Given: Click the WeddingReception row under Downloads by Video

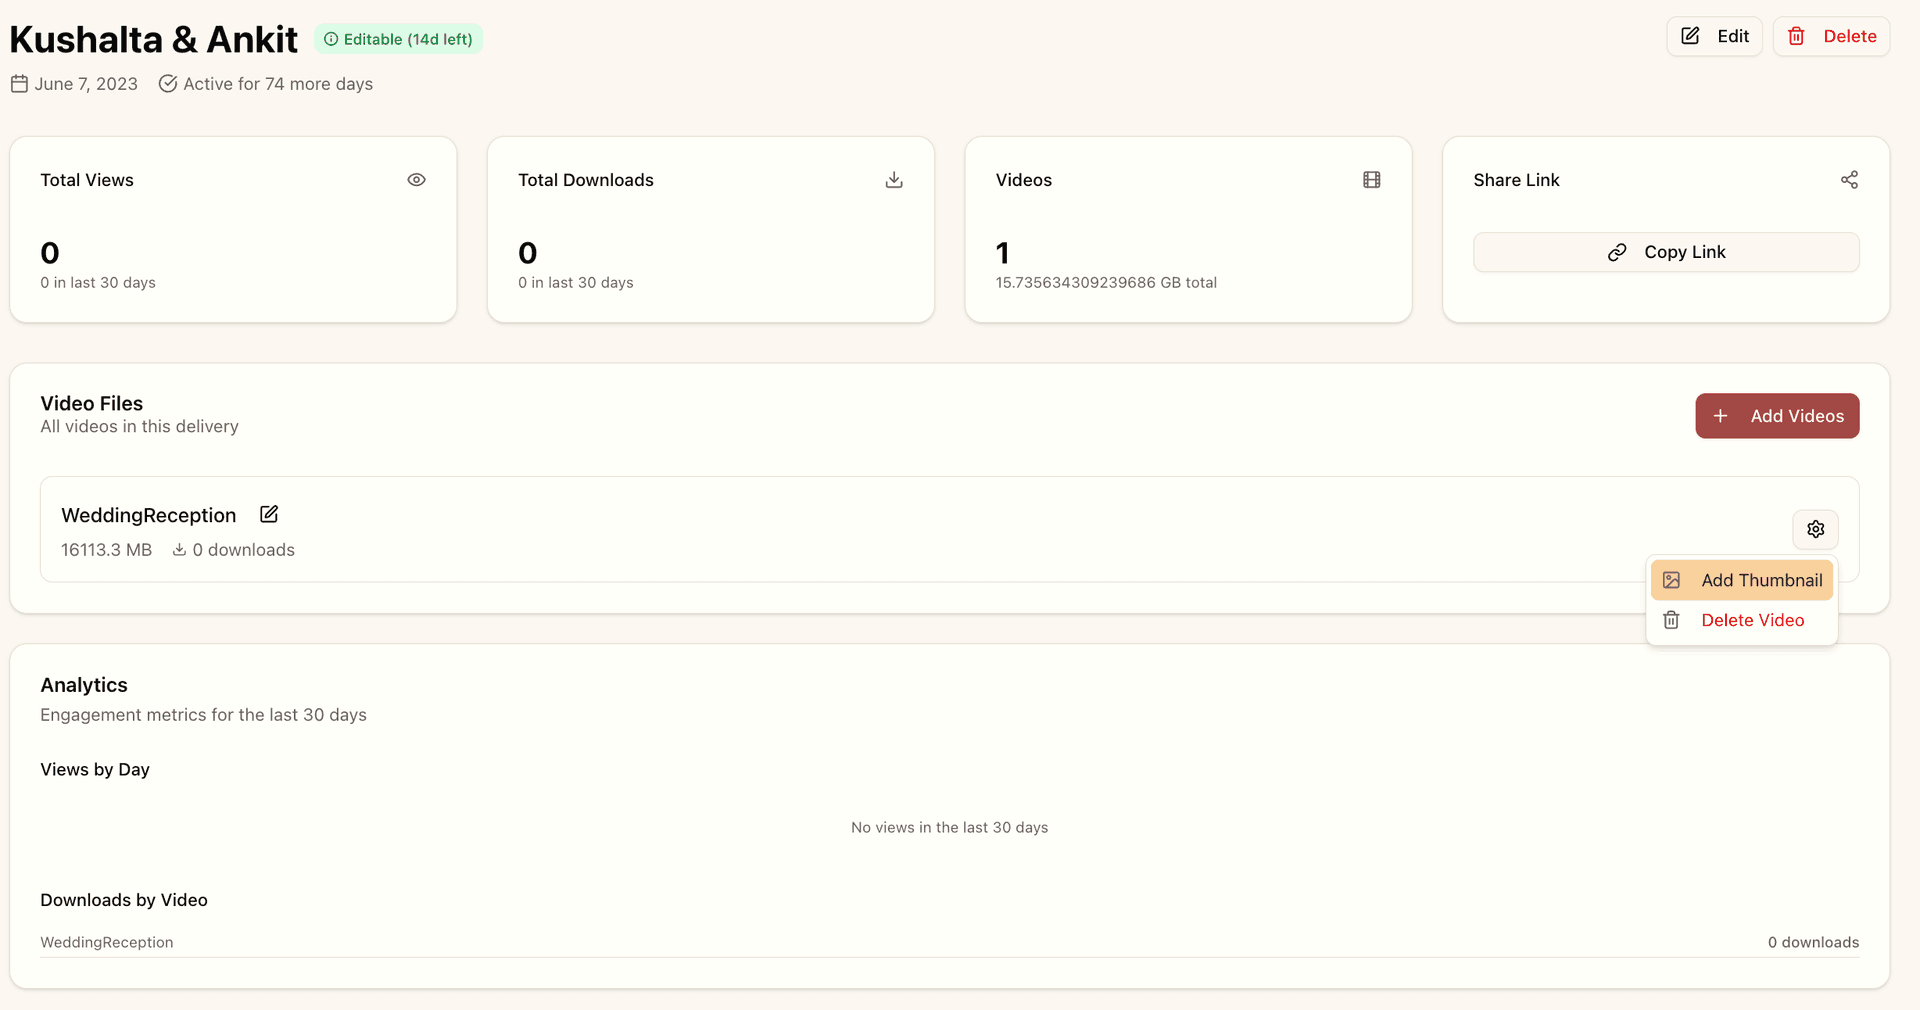Looking at the screenshot, I should 107,942.
